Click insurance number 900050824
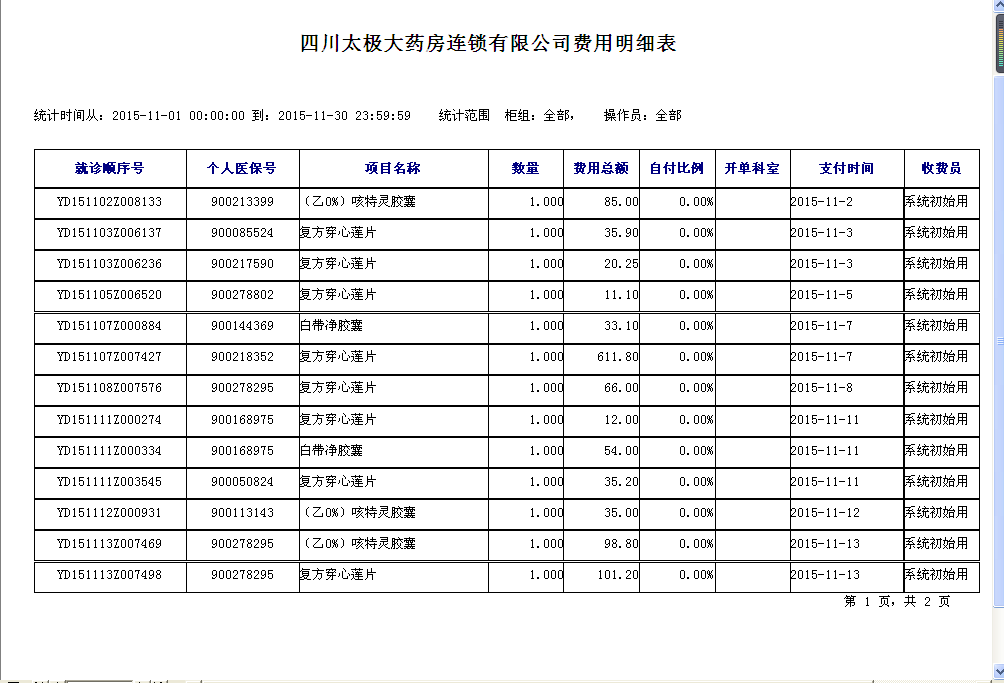This screenshot has height=683, width=1004. click(242, 482)
